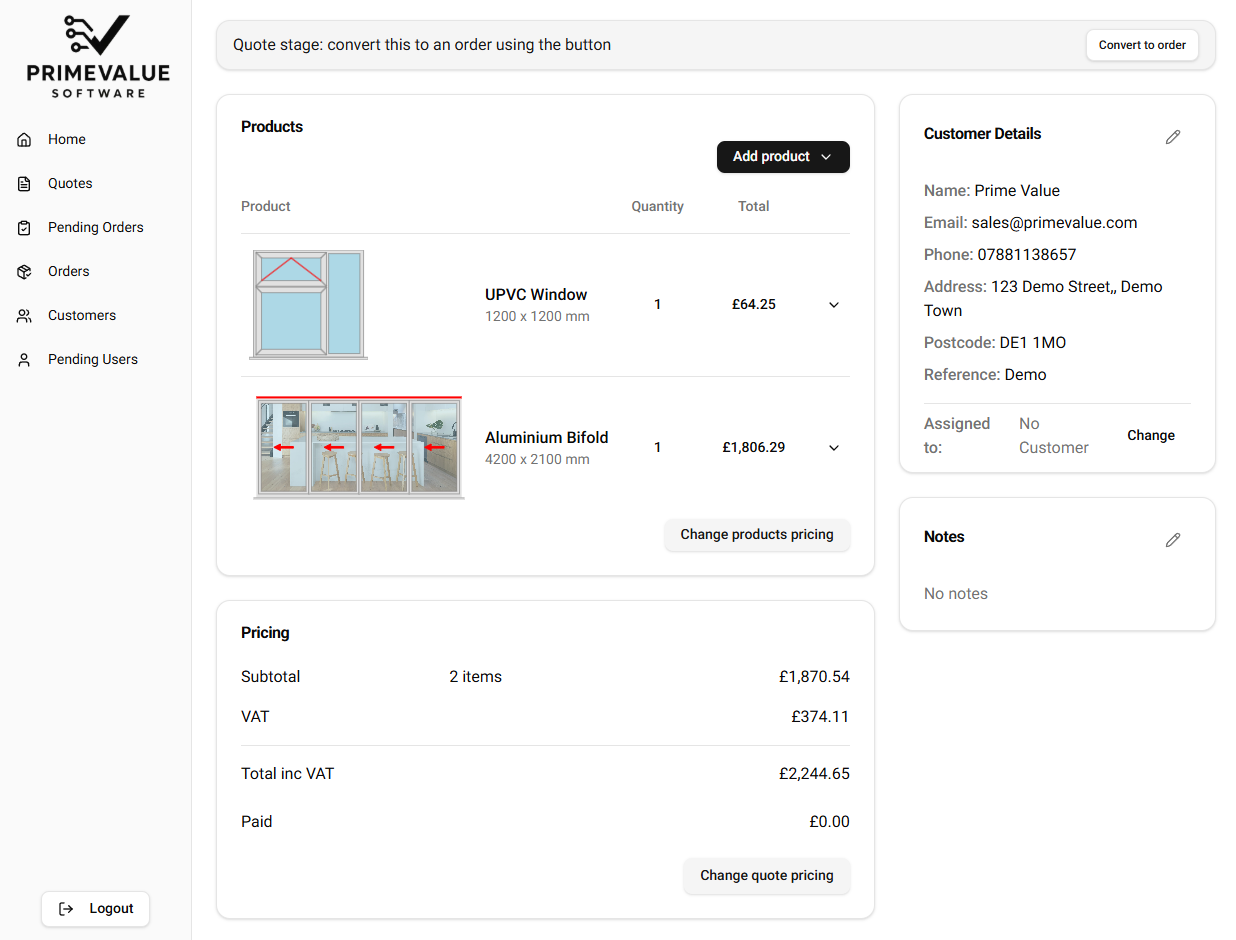
Task: Expand the UPVC Window row details
Action: [x=833, y=304]
